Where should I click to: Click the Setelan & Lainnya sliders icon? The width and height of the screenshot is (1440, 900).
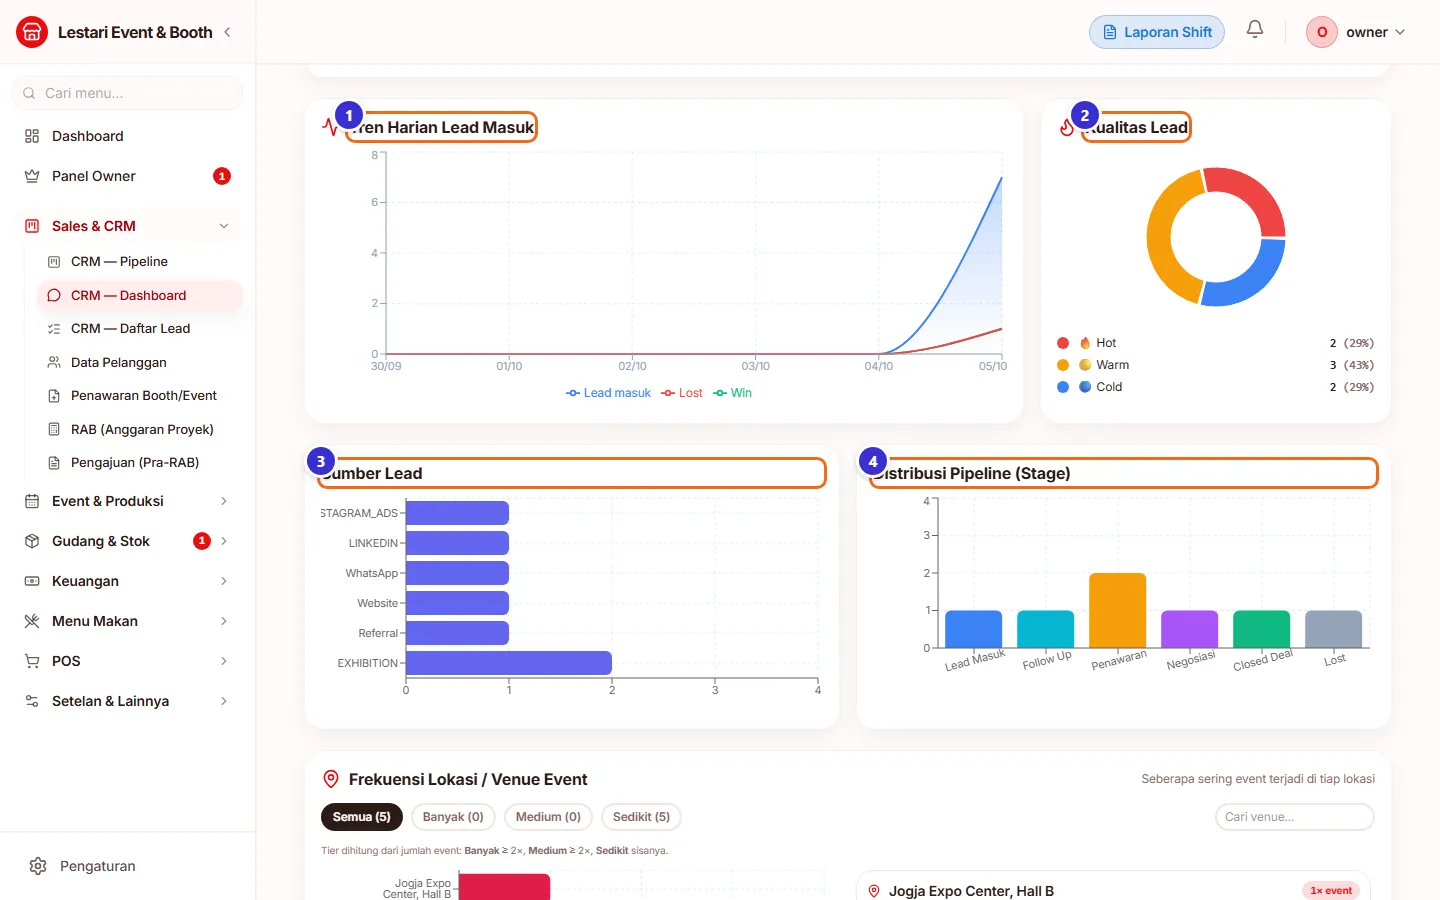pos(32,701)
